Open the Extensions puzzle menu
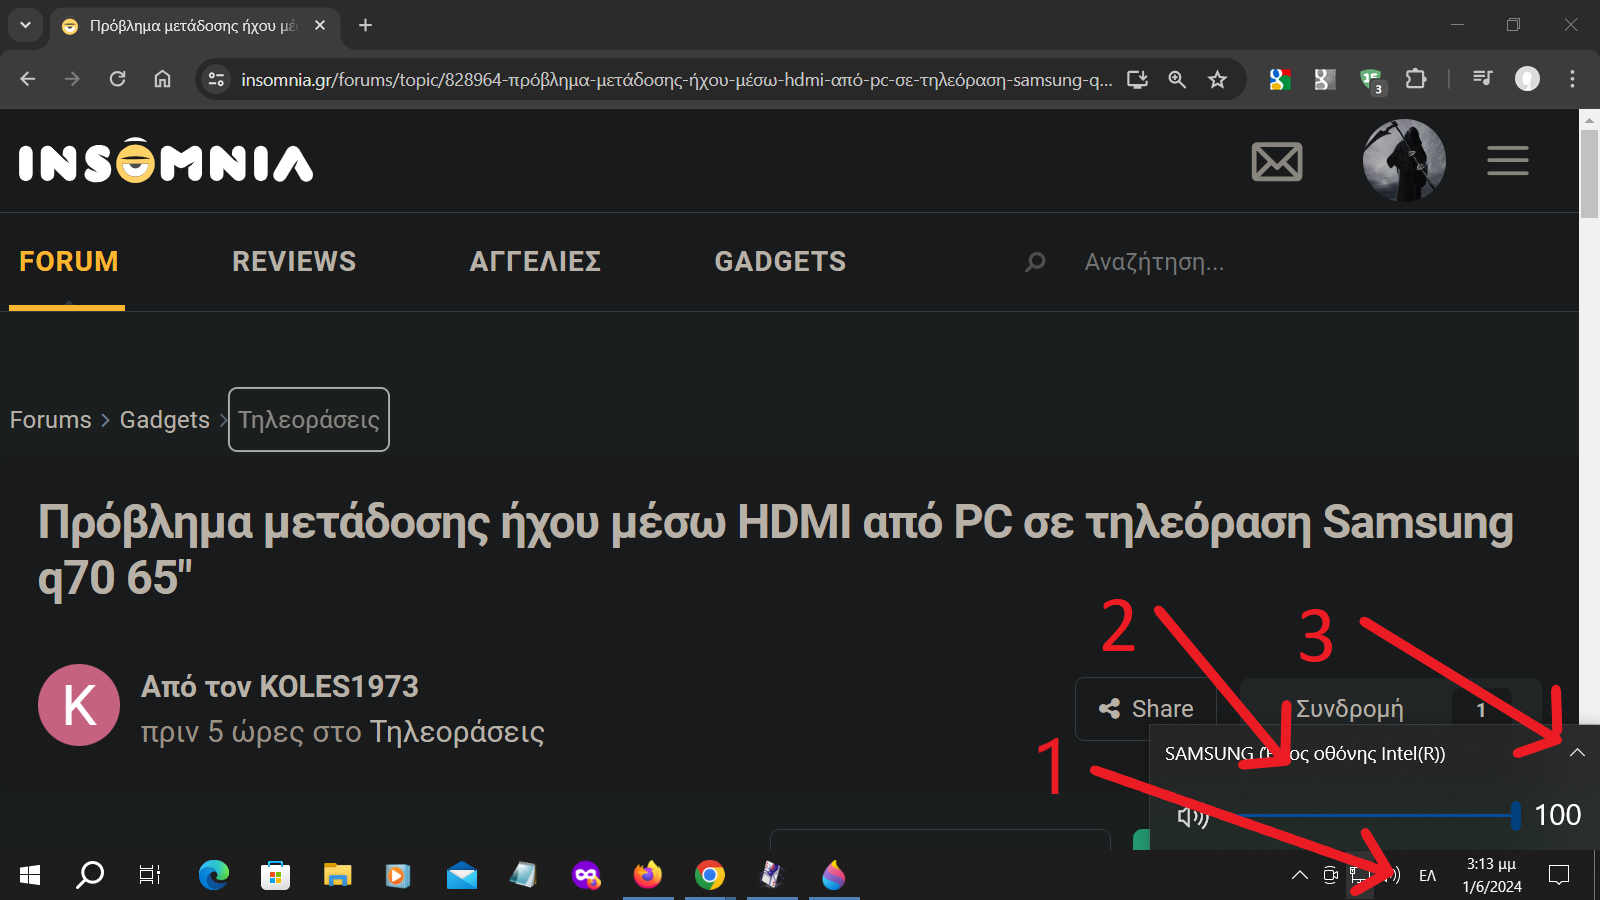The width and height of the screenshot is (1600, 900). point(1416,79)
